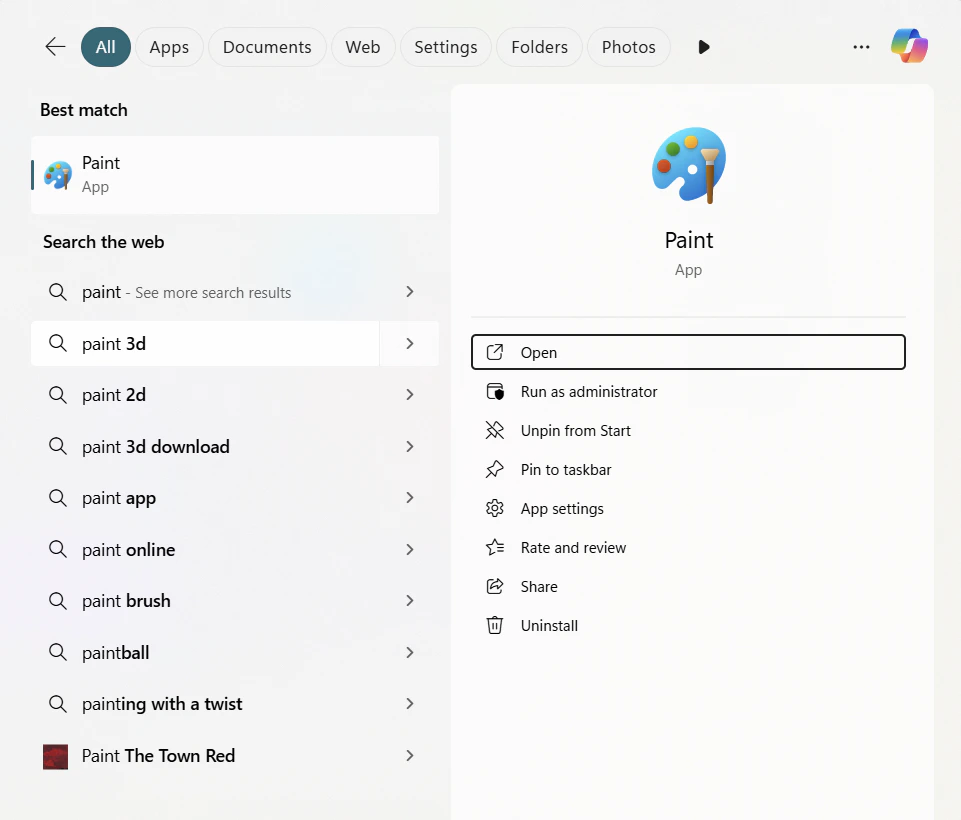Viewport: 961px width, 820px height.
Task: Click Paint The Town Red thumbnail
Action: [55, 756]
